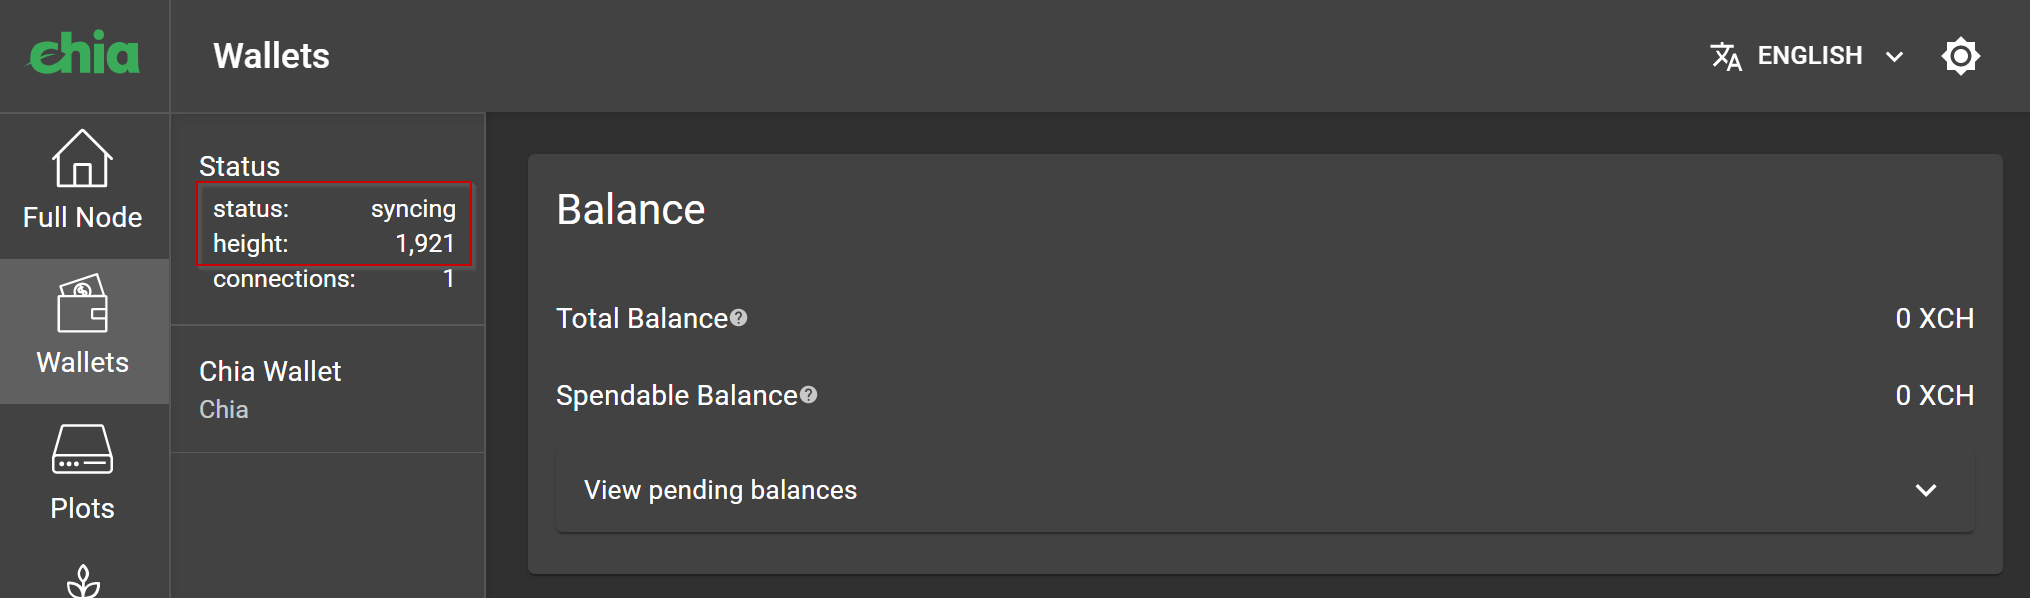The height and width of the screenshot is (598, 2030).
Task: Click the ENGLISH language button text
Action: tap(1809, 56)
